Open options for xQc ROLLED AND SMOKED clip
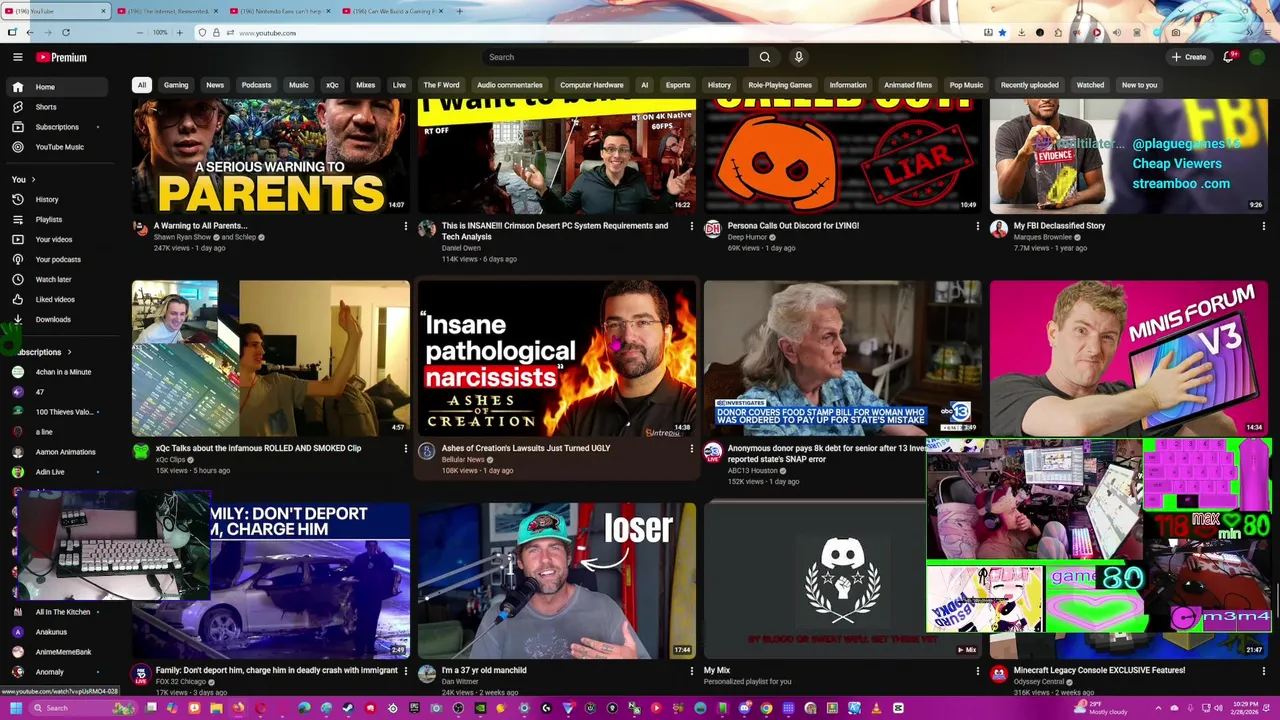The height and width of the screenshot is (720, 1280). [x=405, y=449]
